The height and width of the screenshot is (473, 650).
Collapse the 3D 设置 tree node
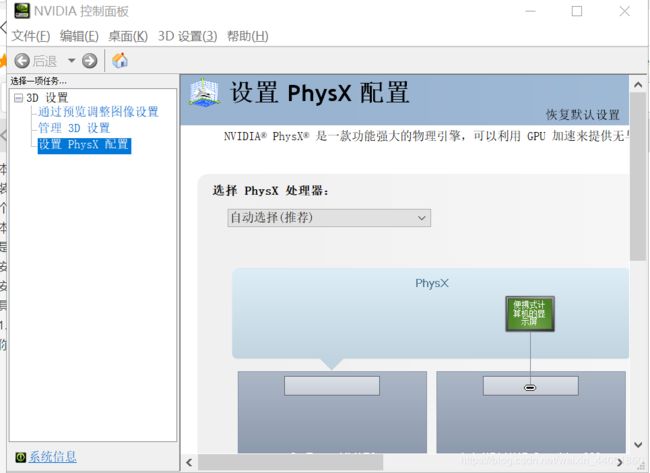(18, 98)
